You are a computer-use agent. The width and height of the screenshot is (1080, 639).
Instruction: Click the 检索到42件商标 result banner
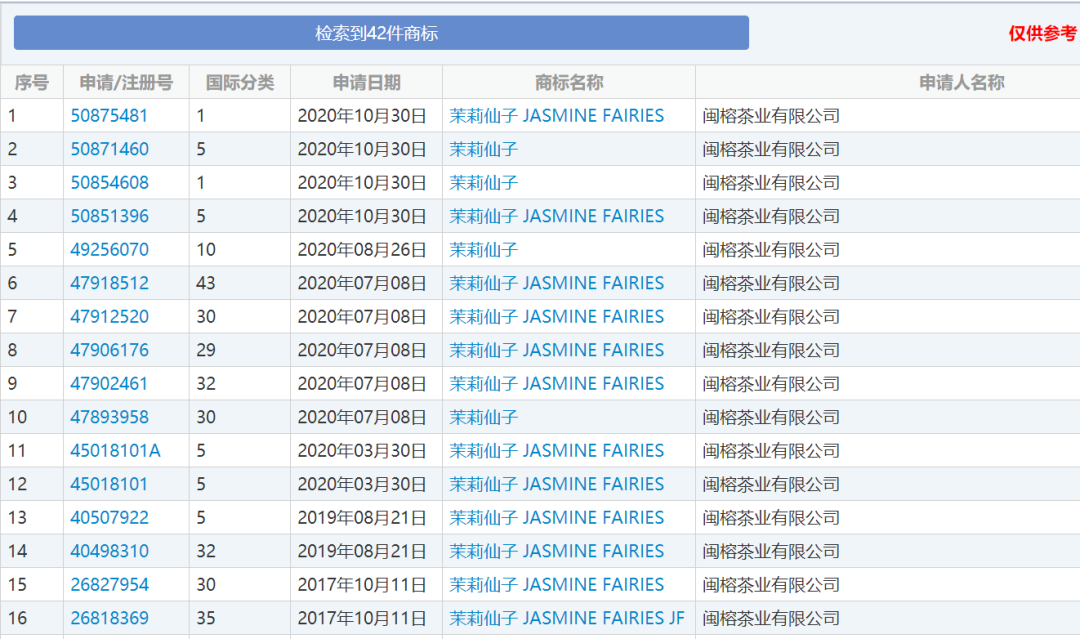pyautogui.click(x=381, y=33)
